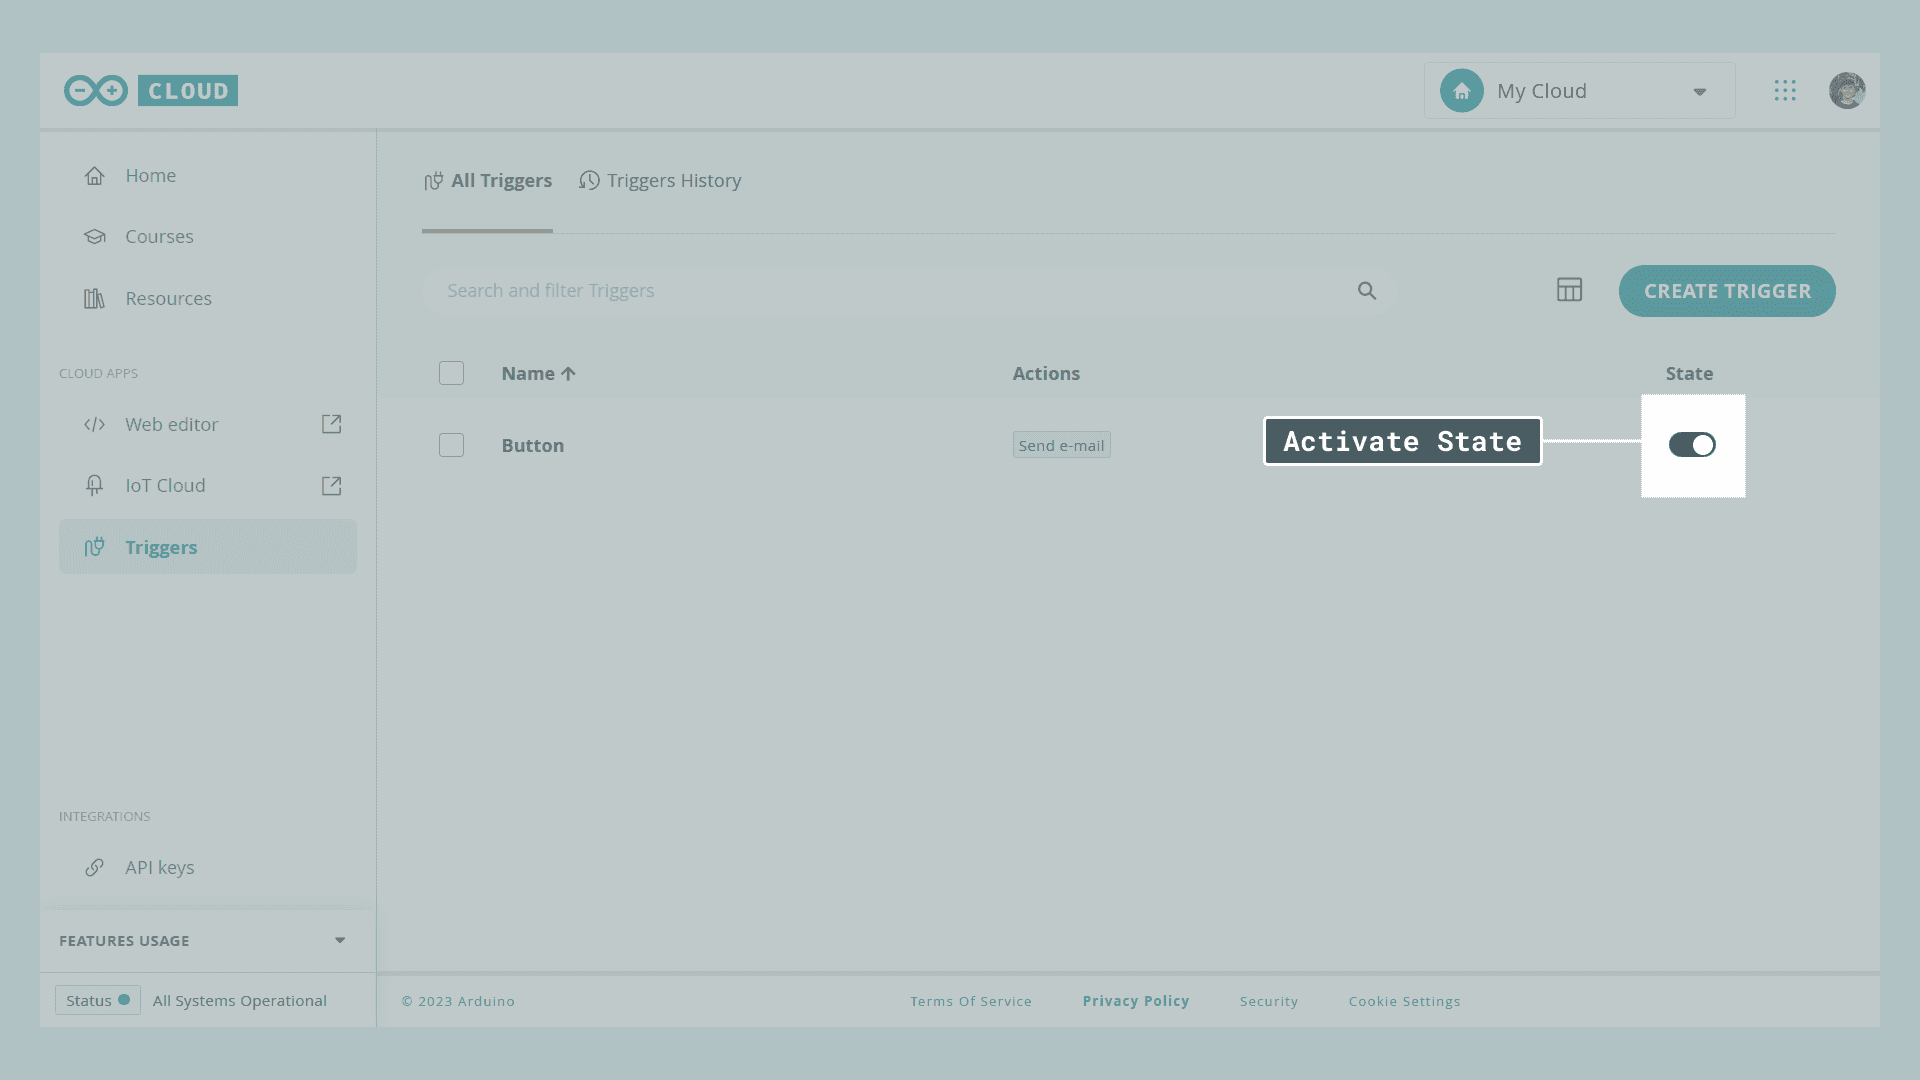
Task: Toggle the Button trigger state switch
Action: (1692, 445)
